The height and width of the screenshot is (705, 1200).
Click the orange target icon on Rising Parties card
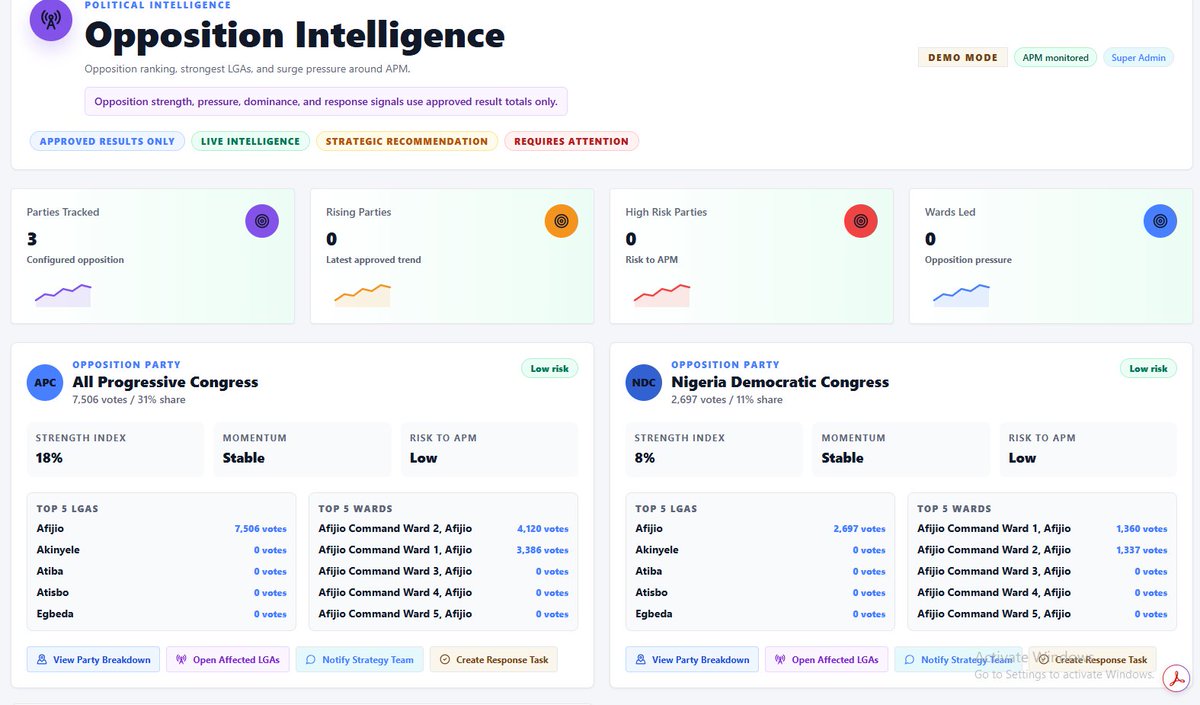pos(561,221)
